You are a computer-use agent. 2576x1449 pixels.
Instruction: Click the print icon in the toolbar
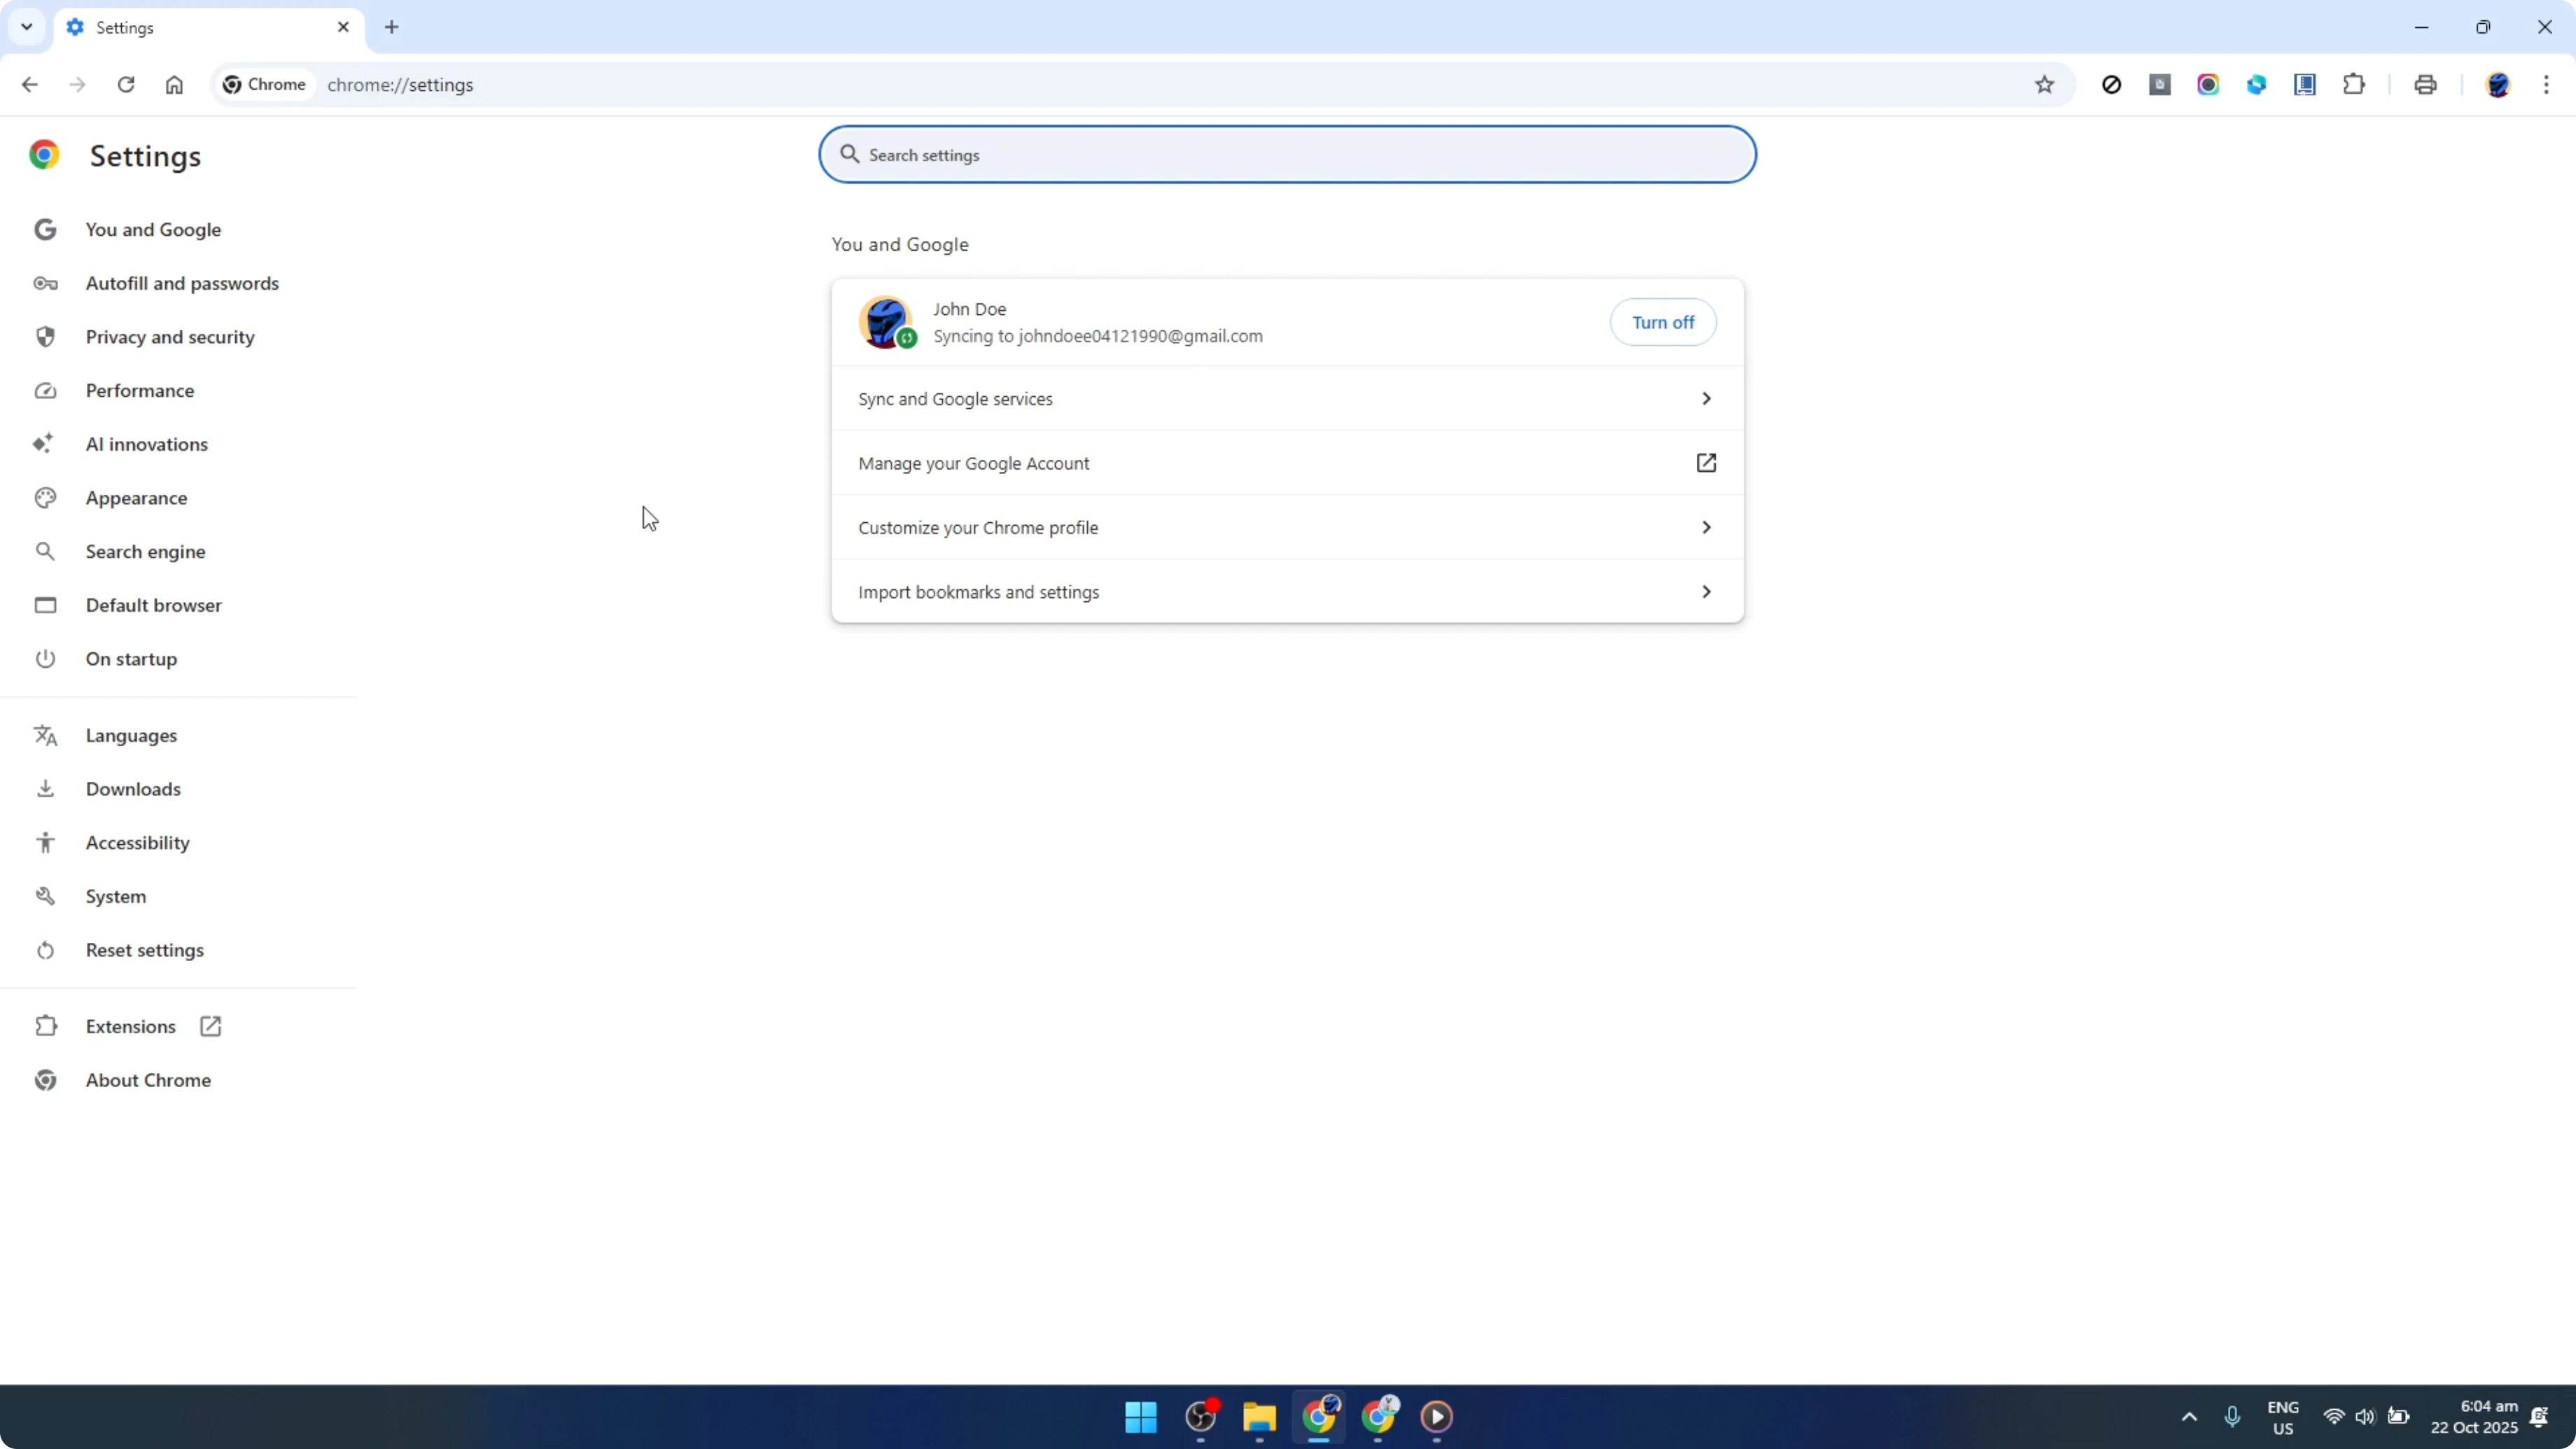[x=2426, y=84]
